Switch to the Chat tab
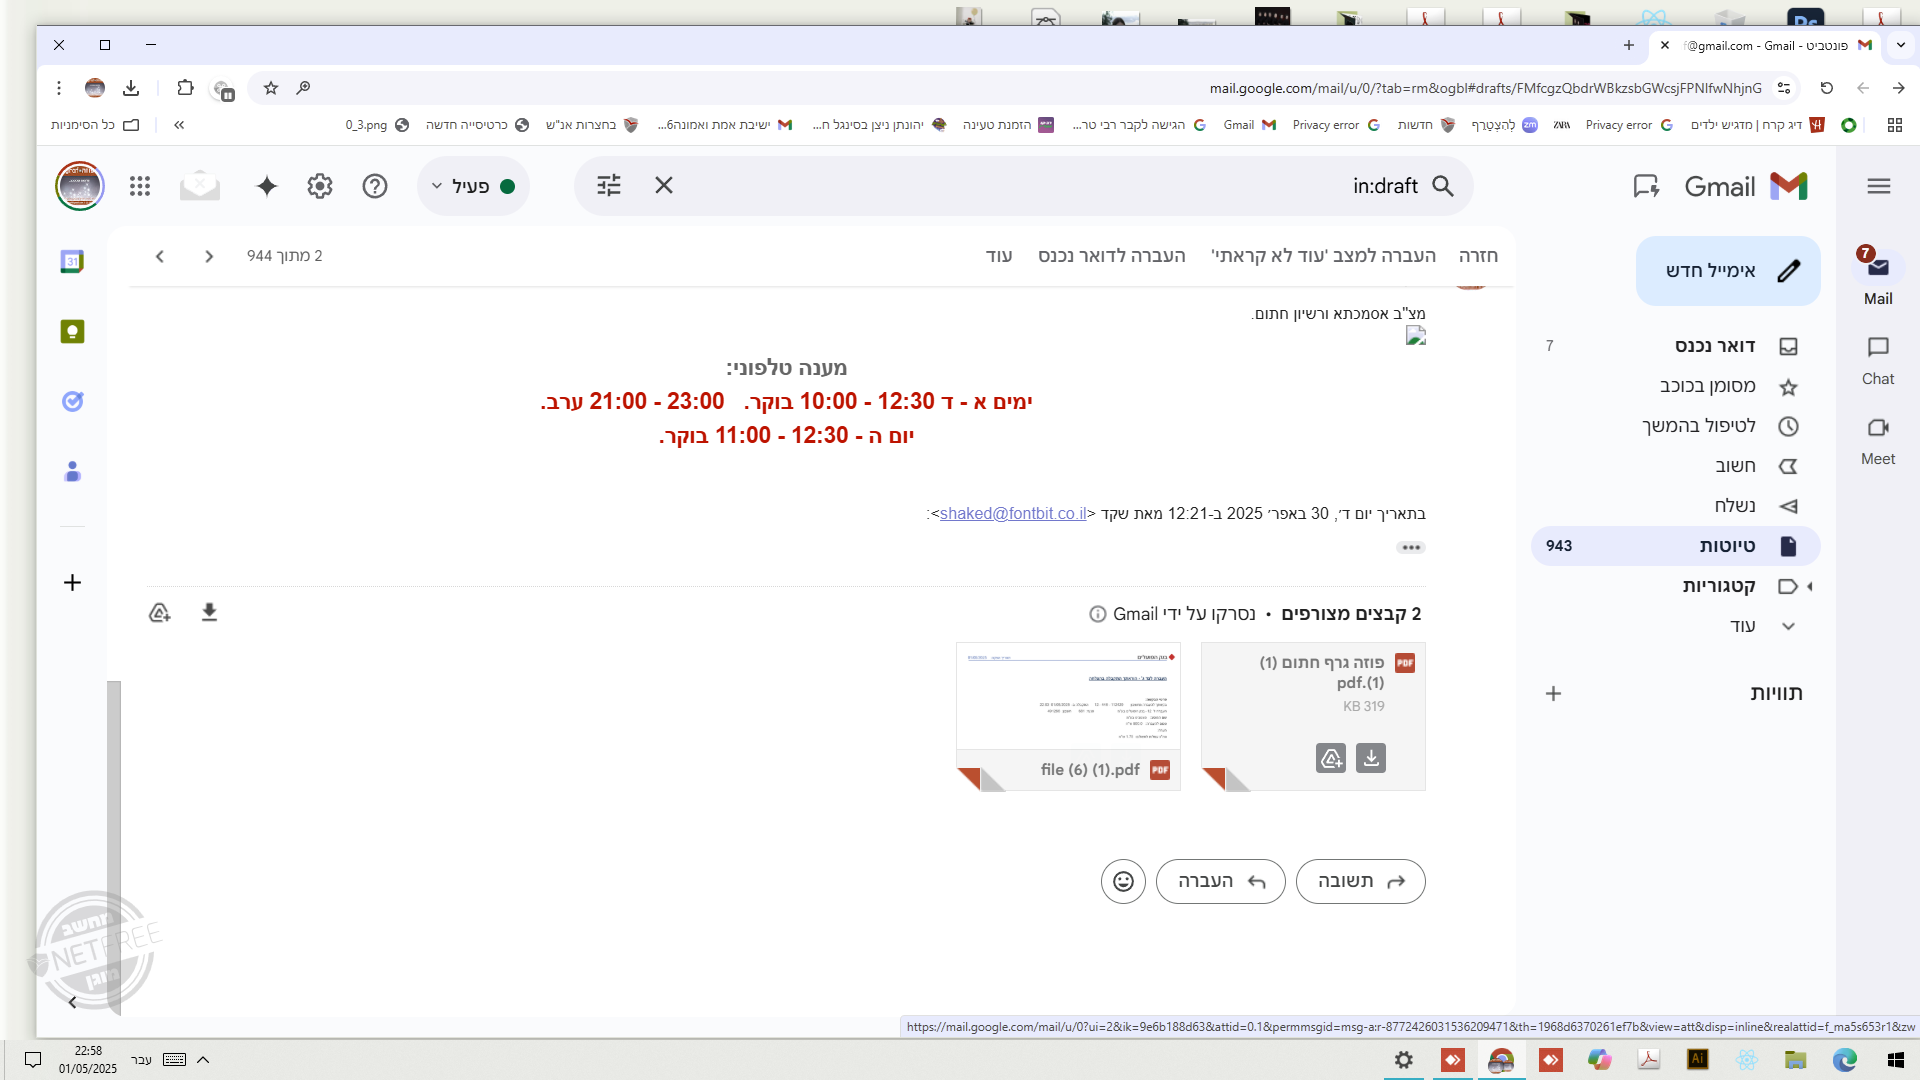 (x=1877, y=360)
